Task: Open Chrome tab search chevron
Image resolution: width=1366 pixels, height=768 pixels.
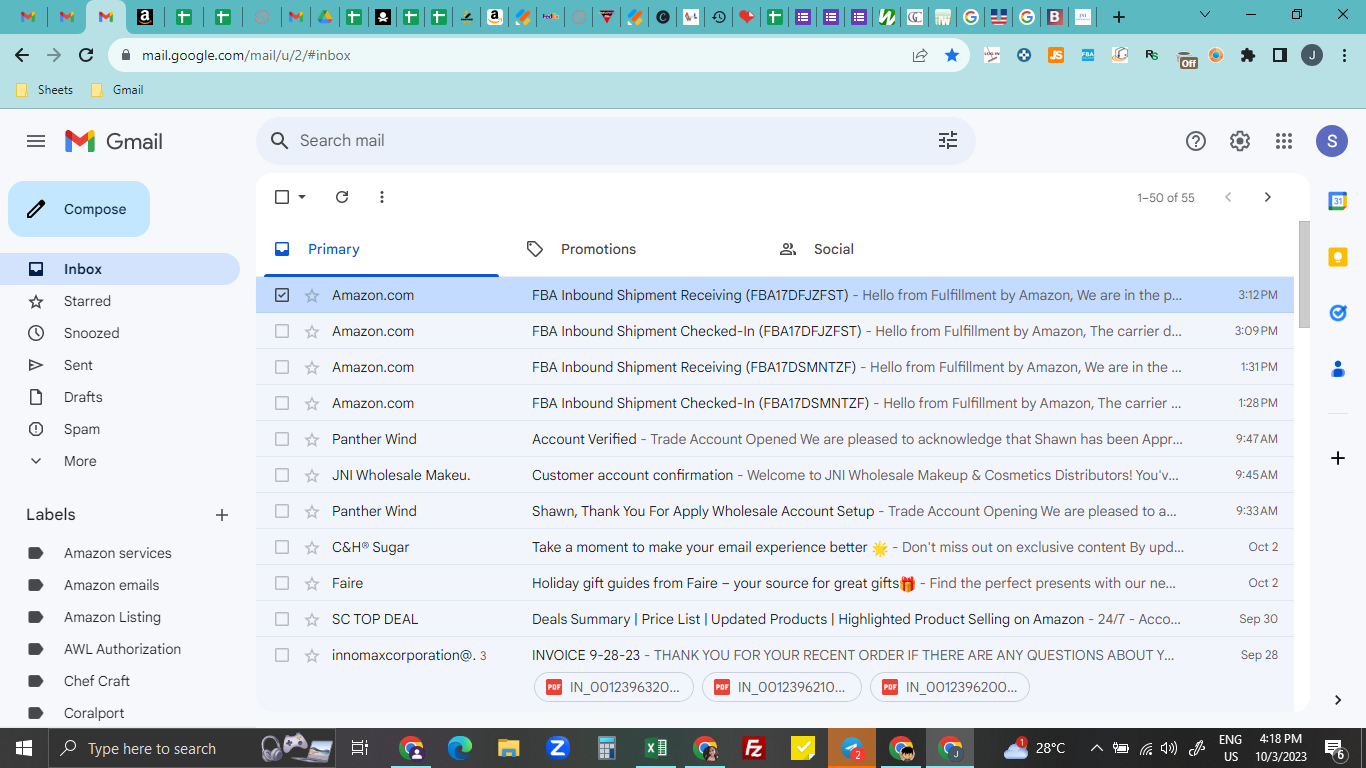Action: [x=1205, y=15]
